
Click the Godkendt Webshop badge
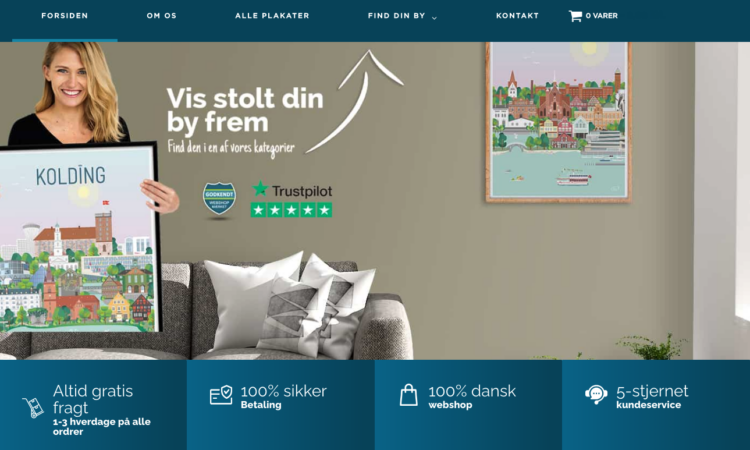click(x=219, y=198)
